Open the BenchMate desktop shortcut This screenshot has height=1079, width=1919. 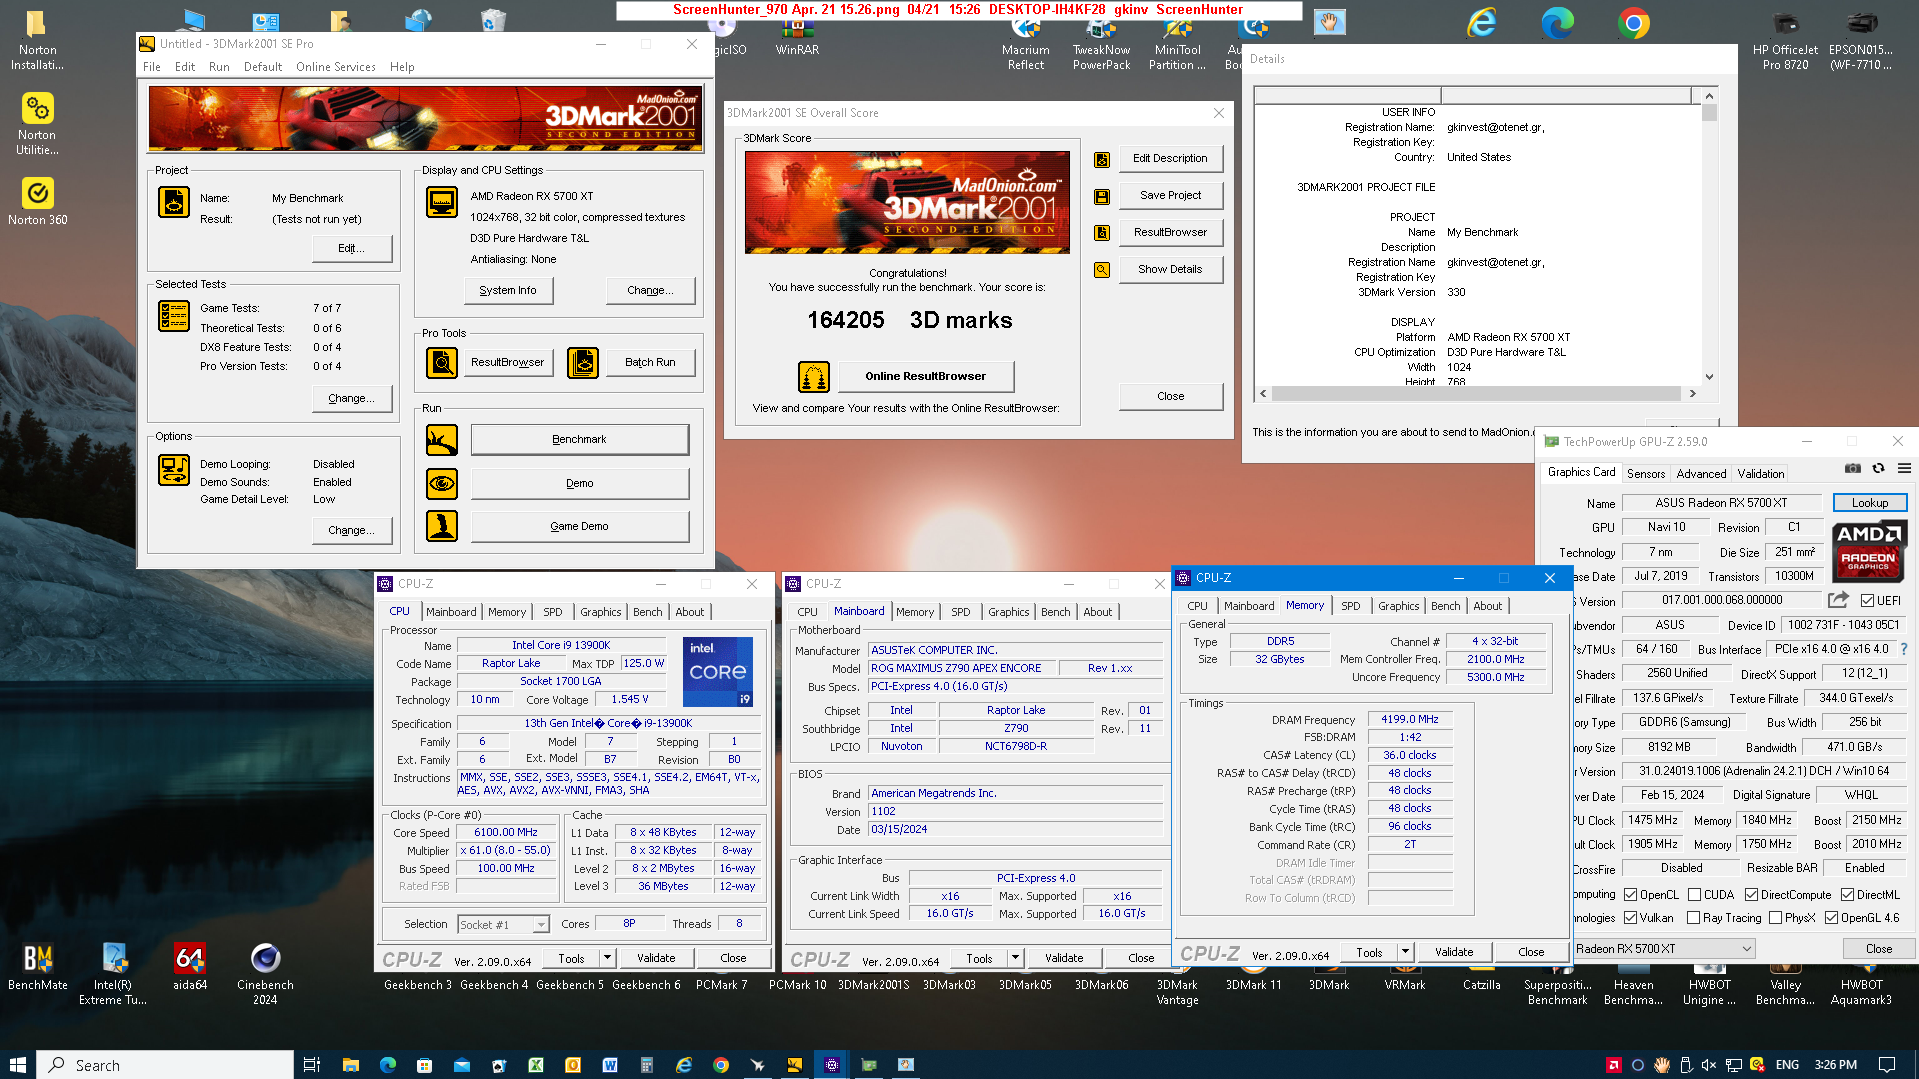38,968
